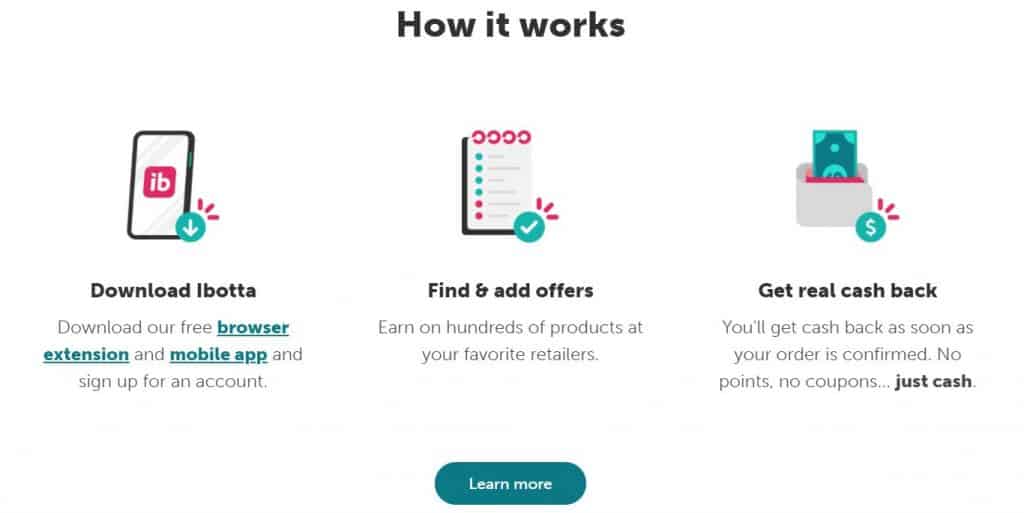Click the Learn more button
The height and width of the screenshot is (513, 1024).
click(510, 484)
